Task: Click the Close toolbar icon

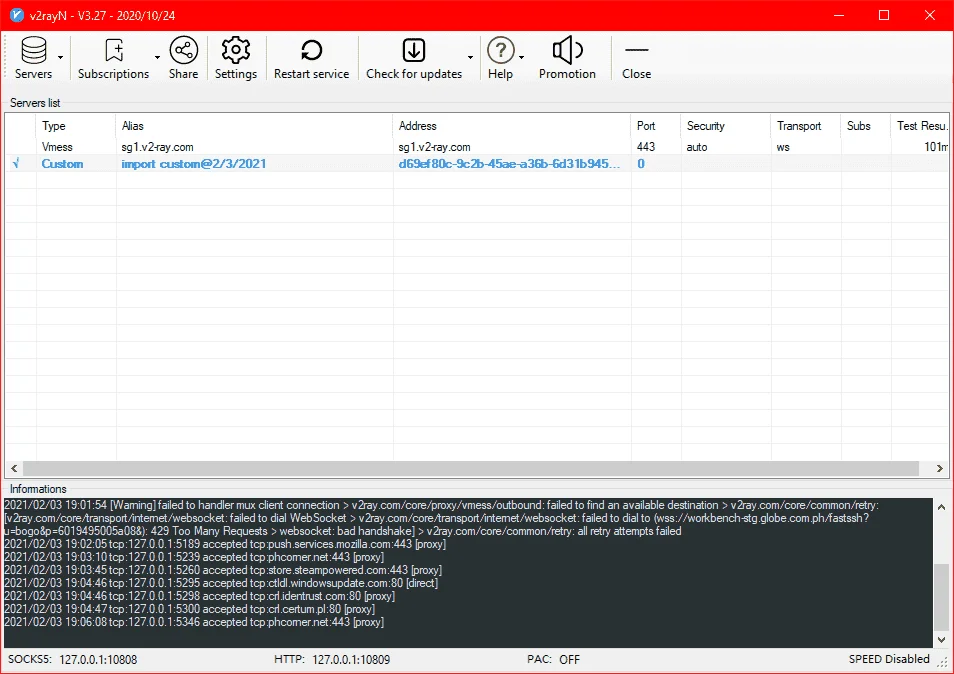Action: 636,50
